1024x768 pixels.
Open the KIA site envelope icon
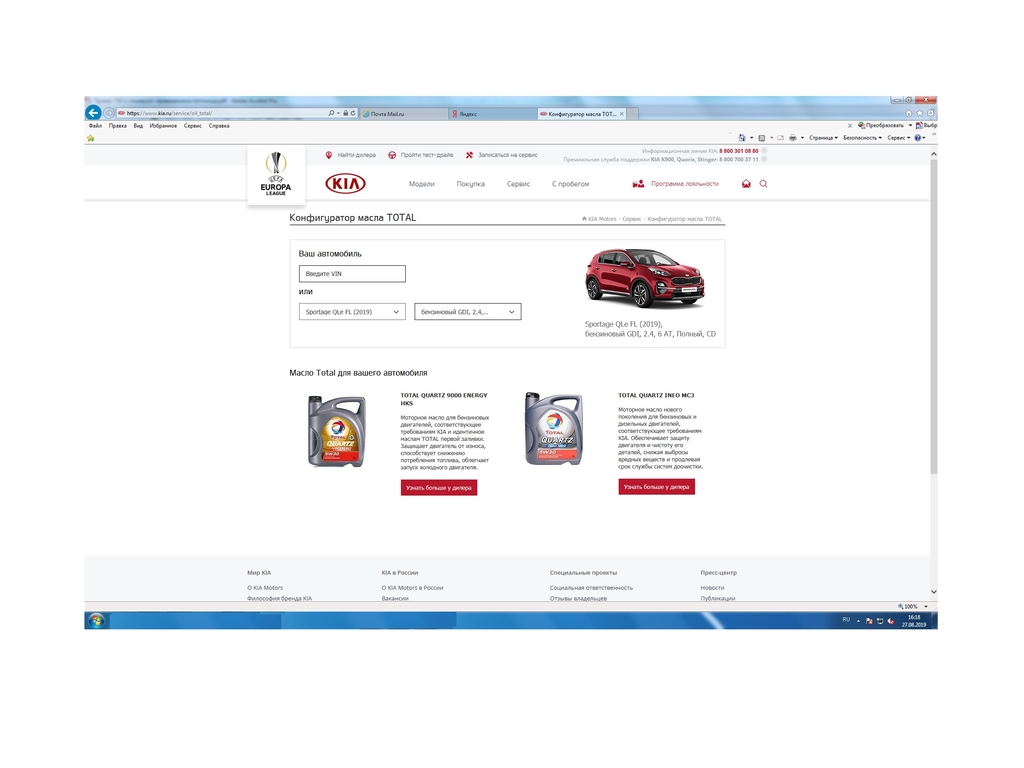(x=746, y=184)
